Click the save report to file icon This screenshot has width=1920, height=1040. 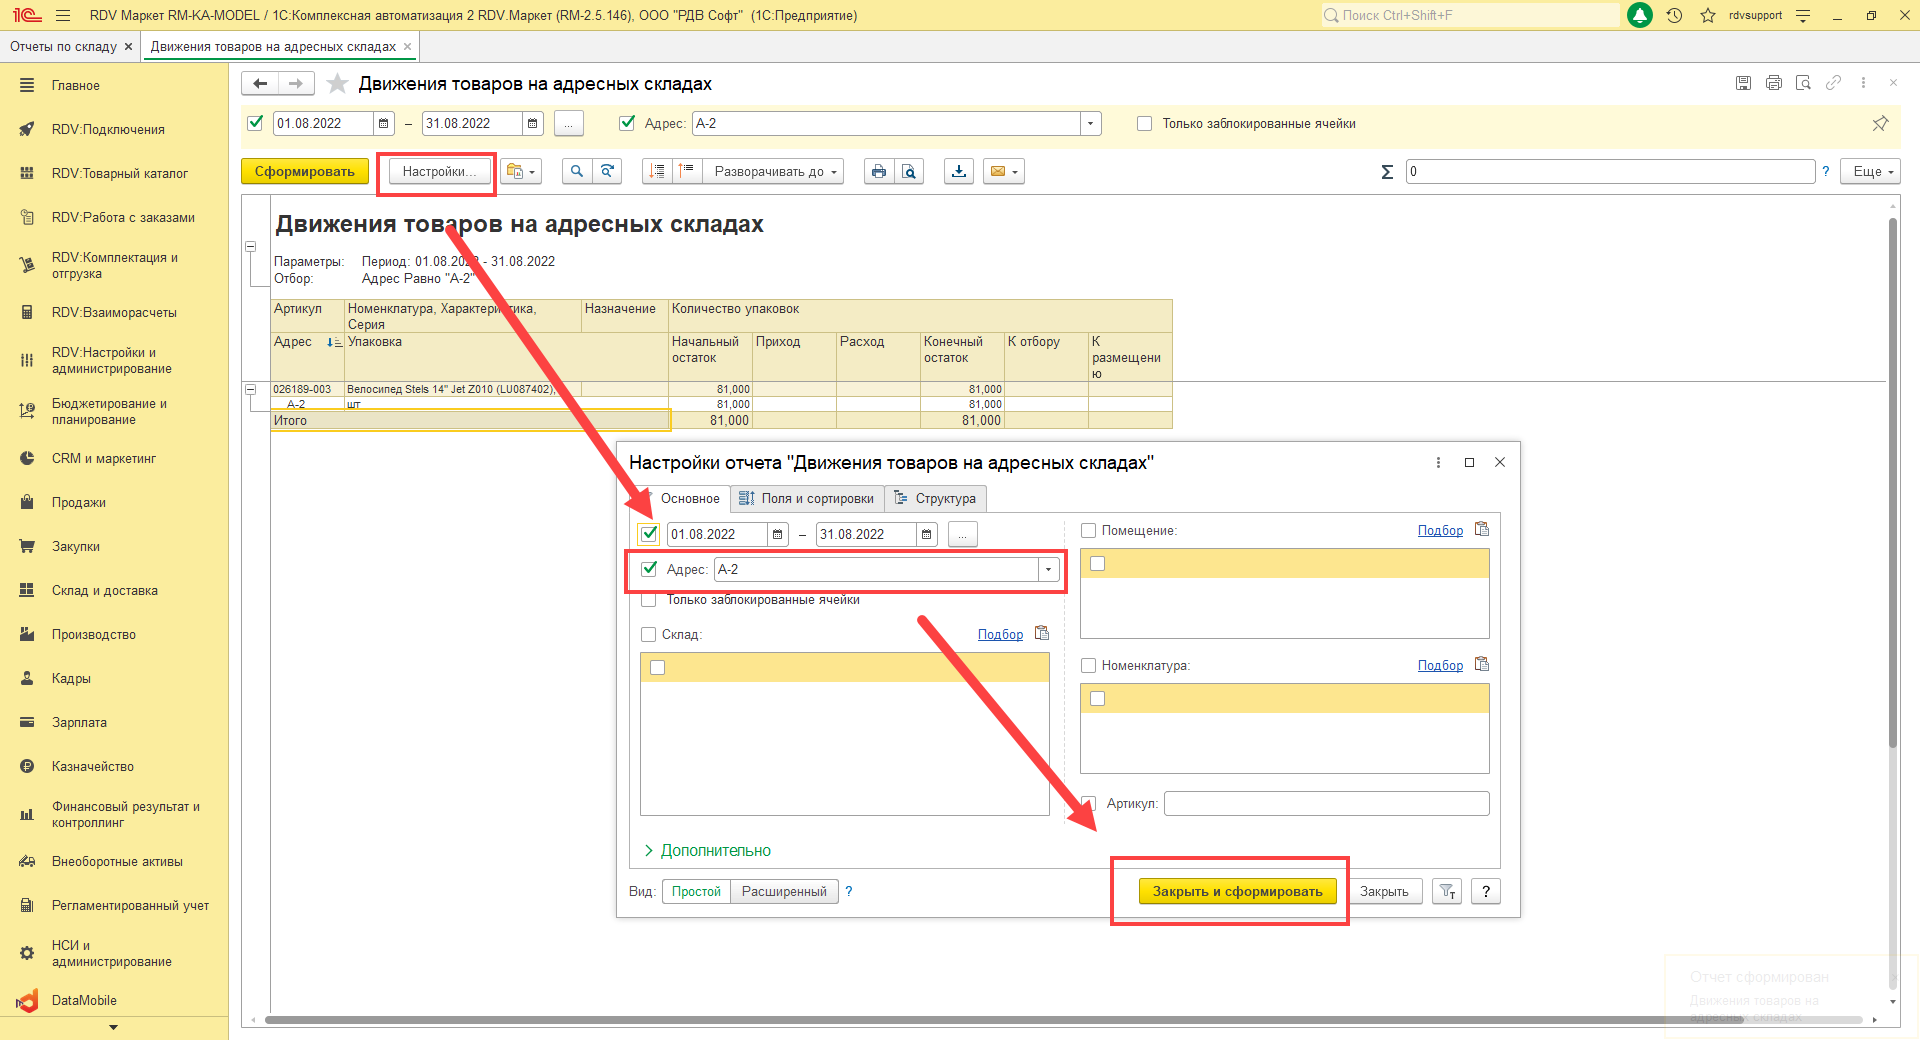point(959,172)
